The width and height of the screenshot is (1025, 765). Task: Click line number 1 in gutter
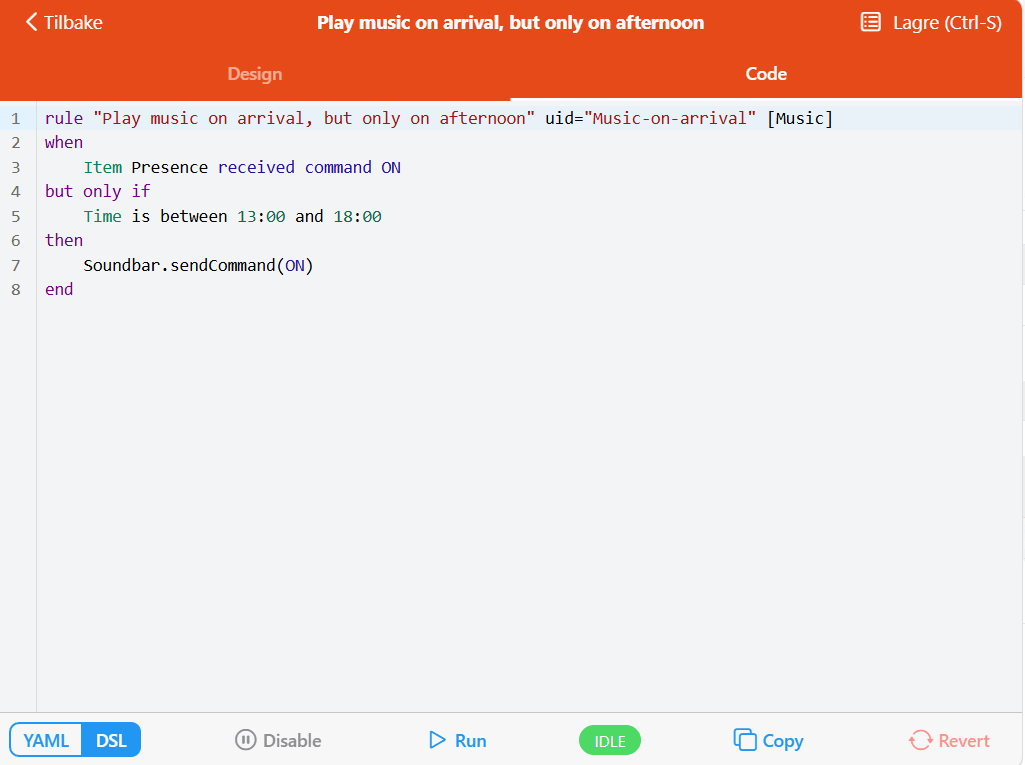(x=16, y=118)
